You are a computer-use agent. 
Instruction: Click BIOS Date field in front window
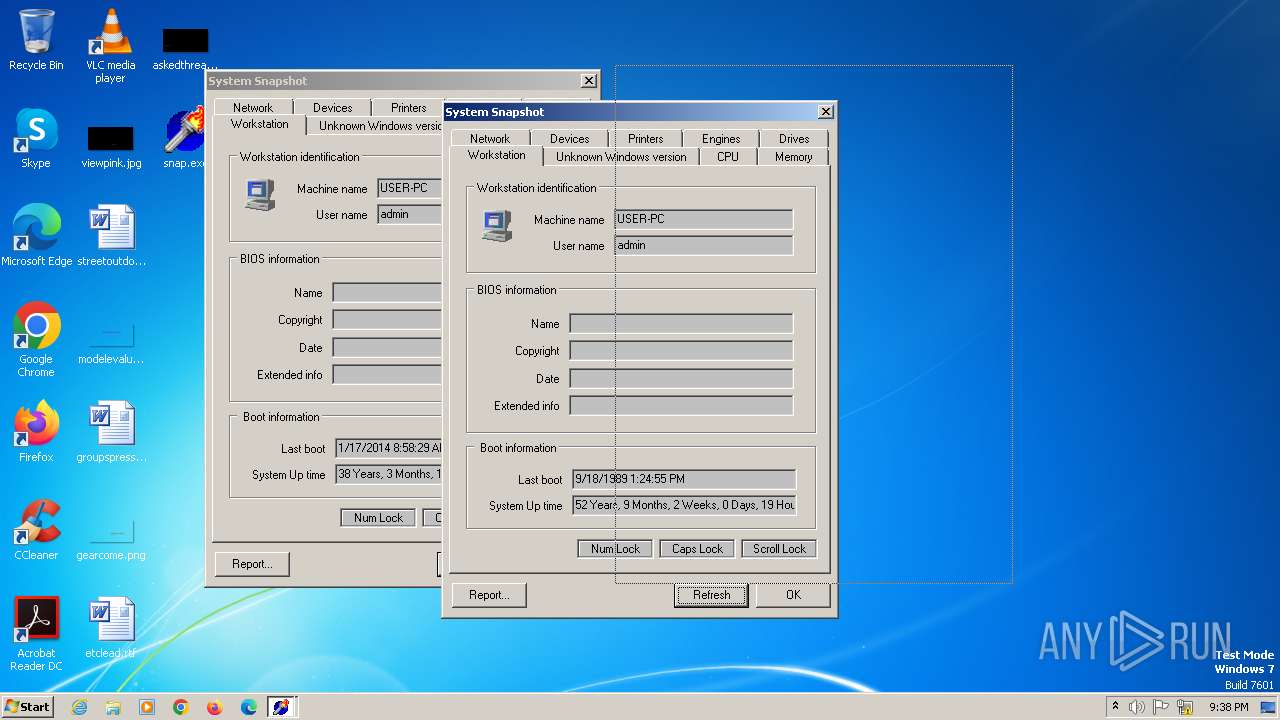(x=681, y=379)
